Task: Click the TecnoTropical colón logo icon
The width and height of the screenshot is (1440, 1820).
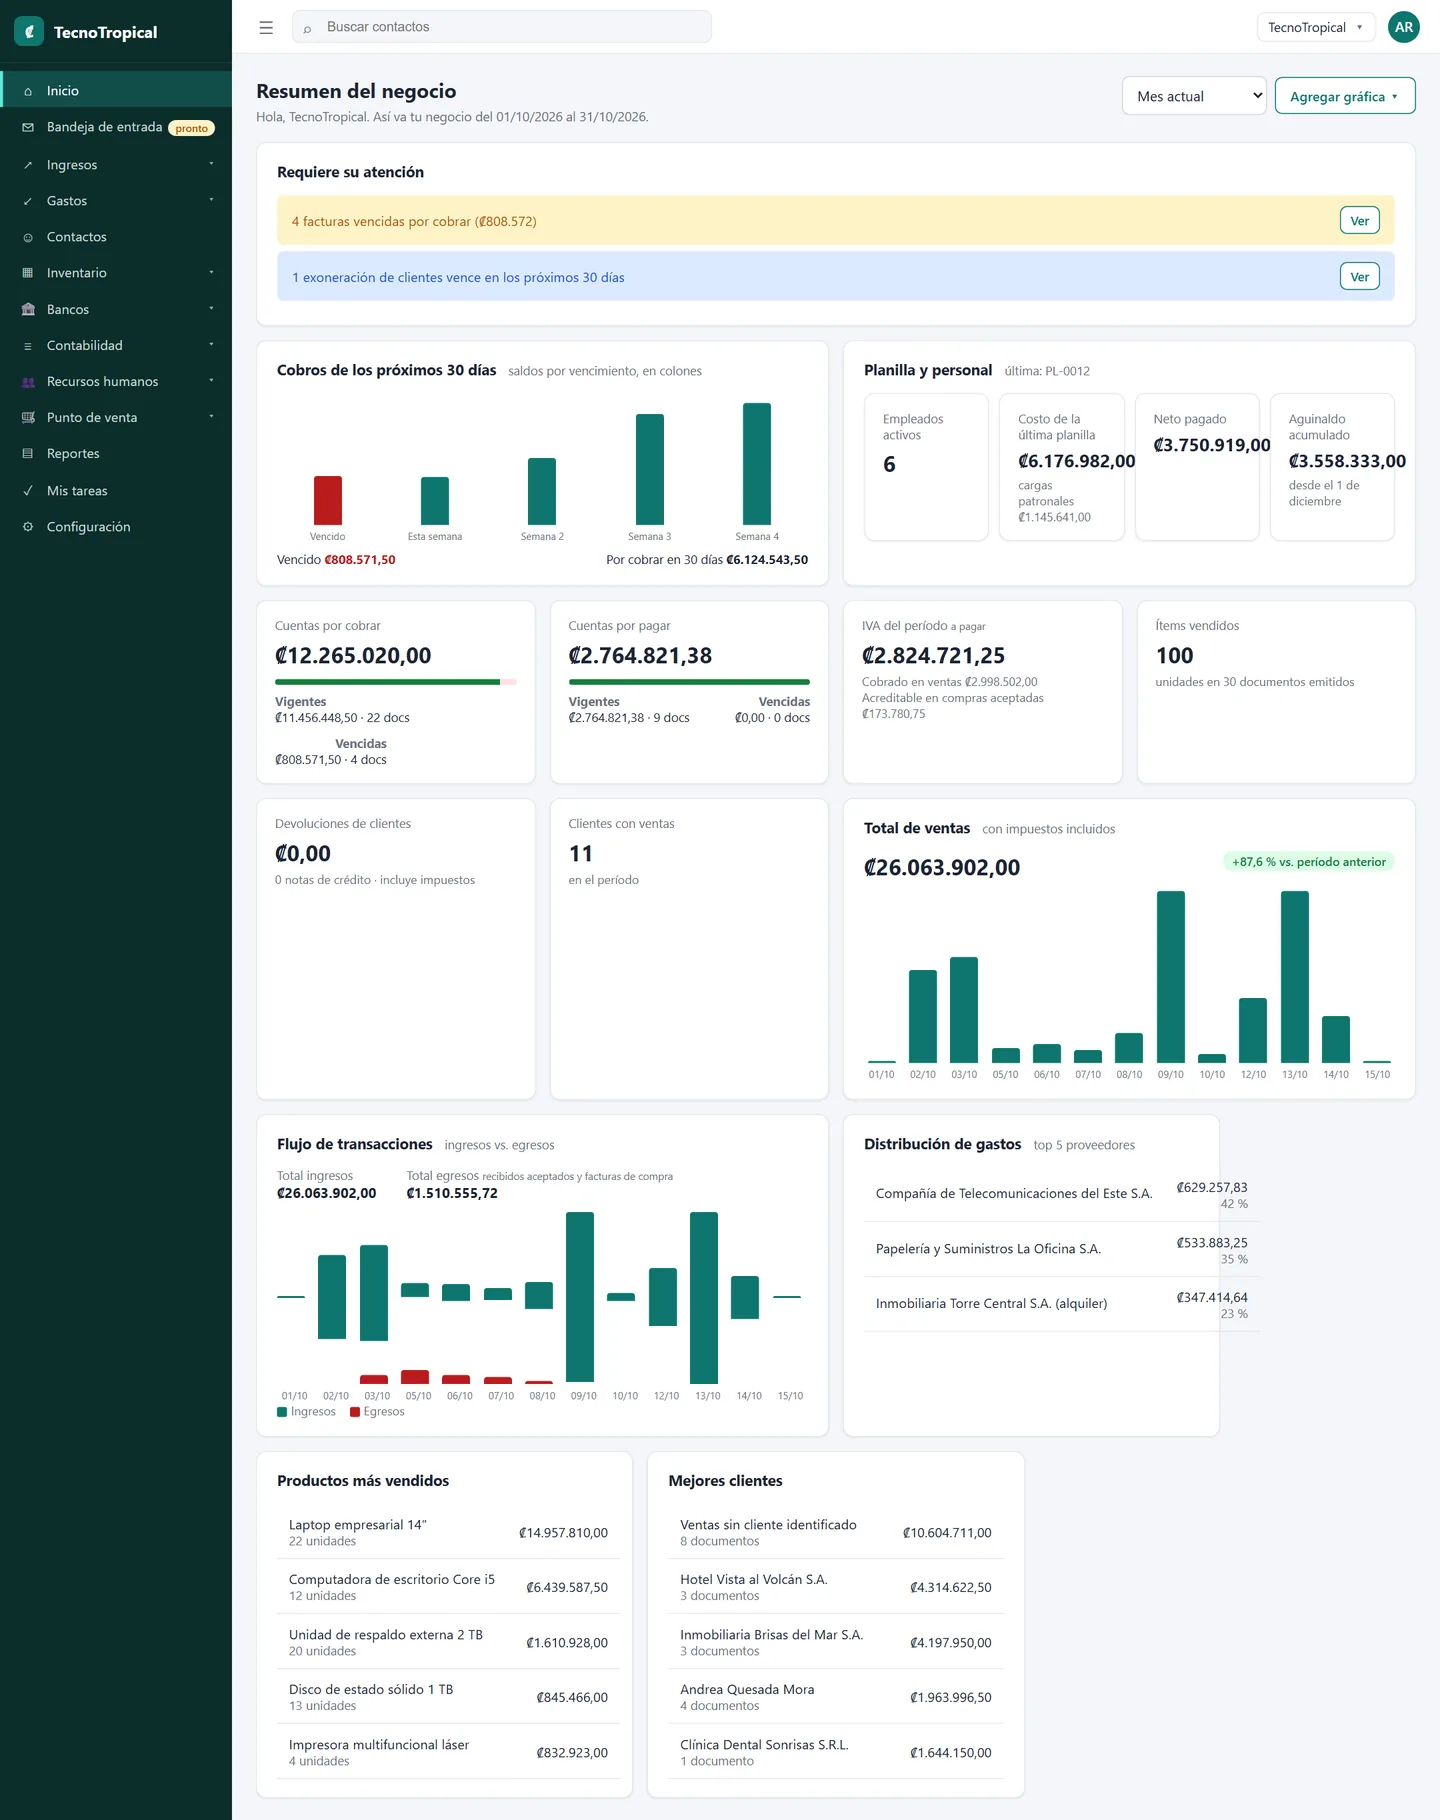Action: point(29,32)
